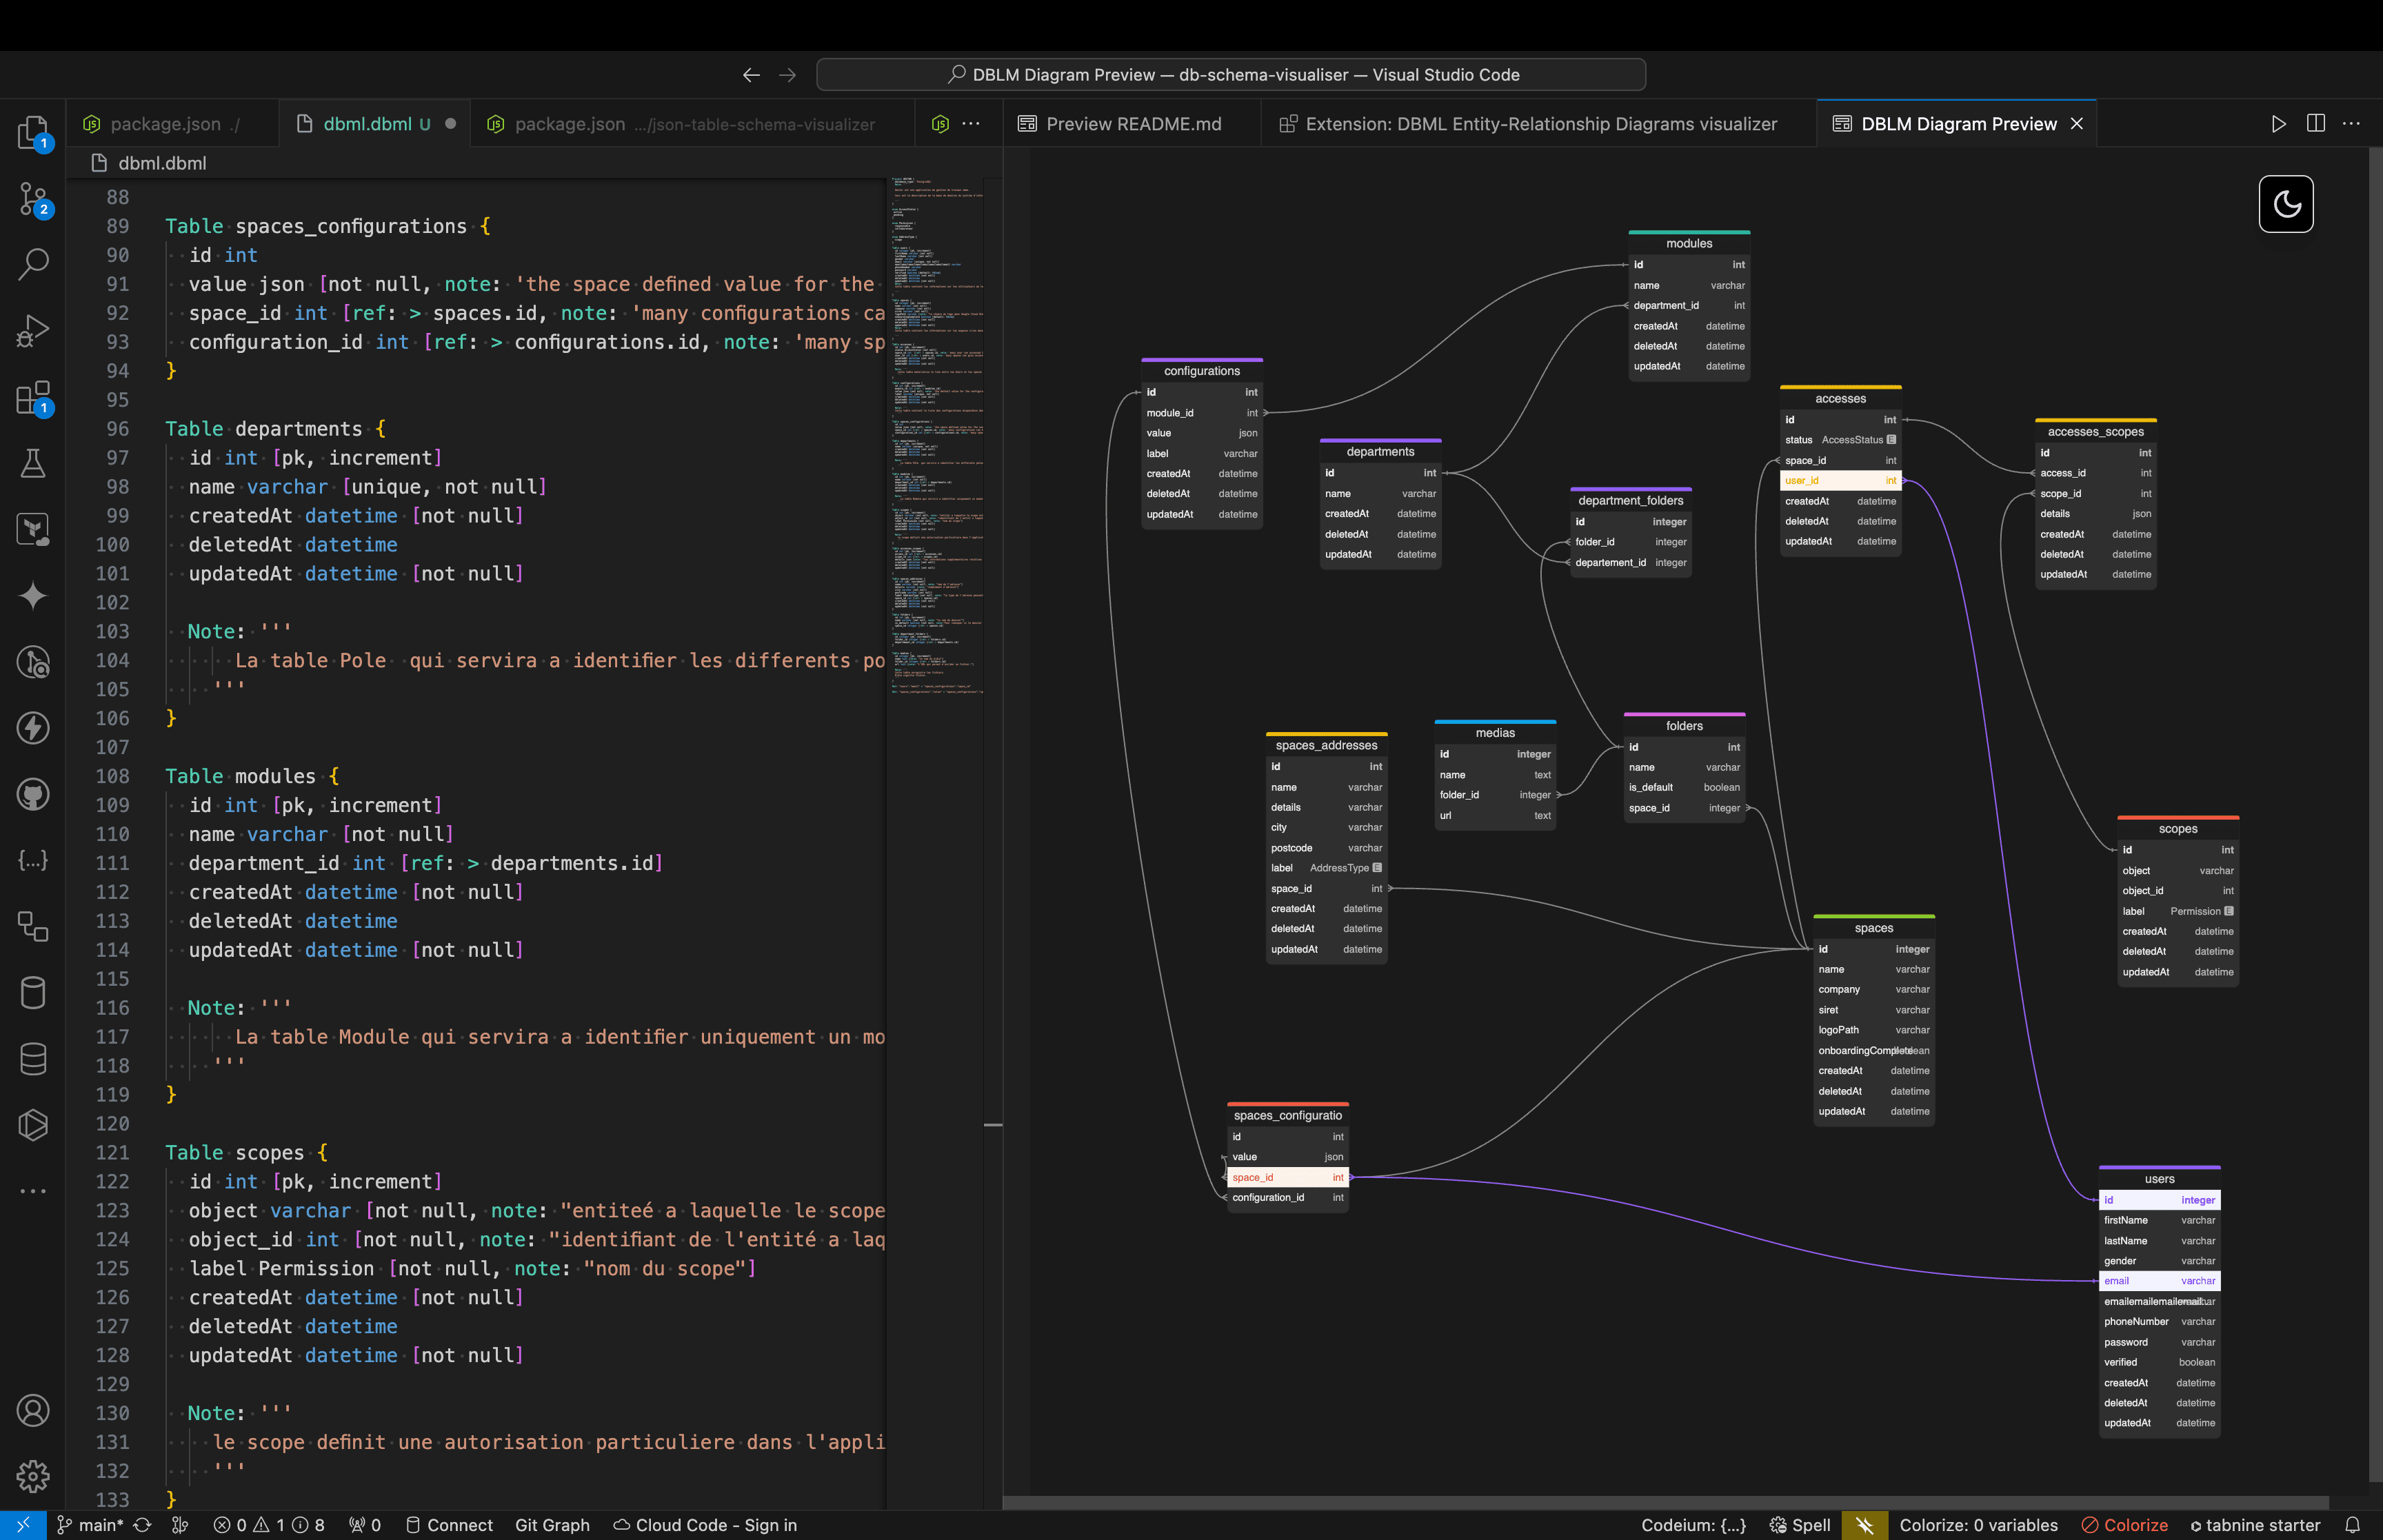Click Connect in the status bar
The width and height of the screenshot is (2383, 1540).
pyautogui.click(x=449, y=1525)
